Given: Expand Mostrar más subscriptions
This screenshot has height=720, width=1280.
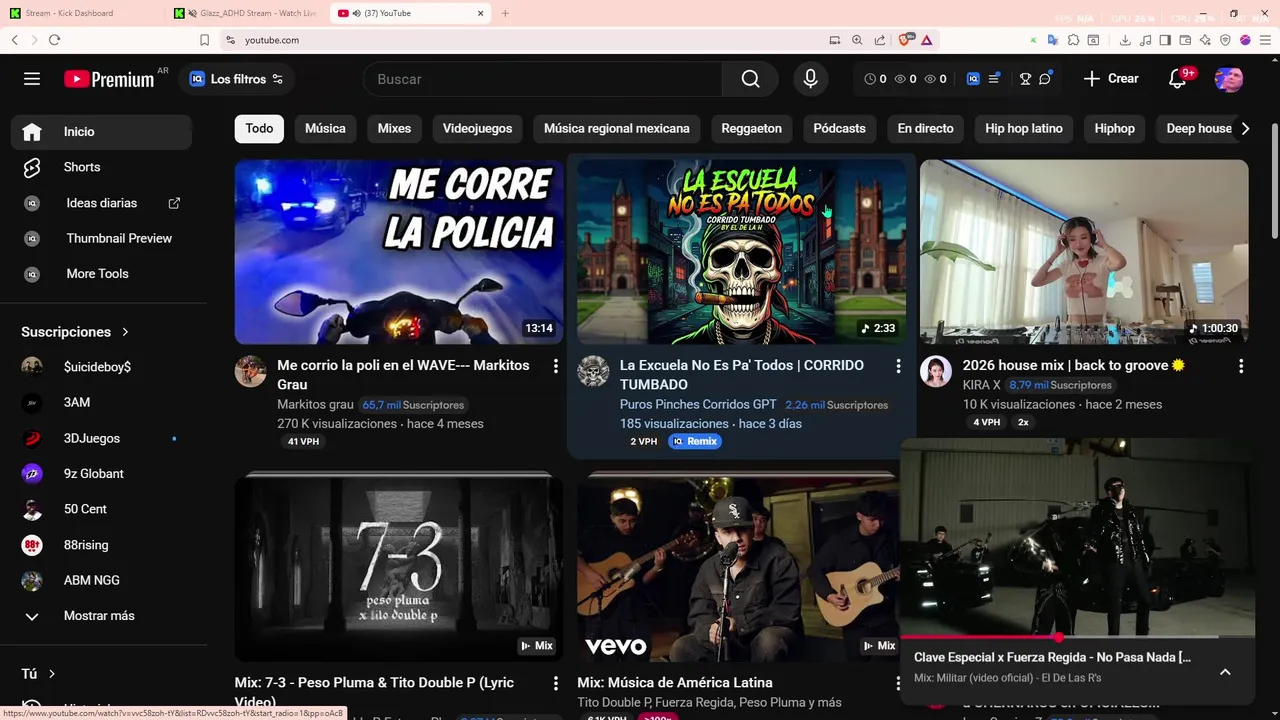Looking at the screenshot, I should 101,616.
